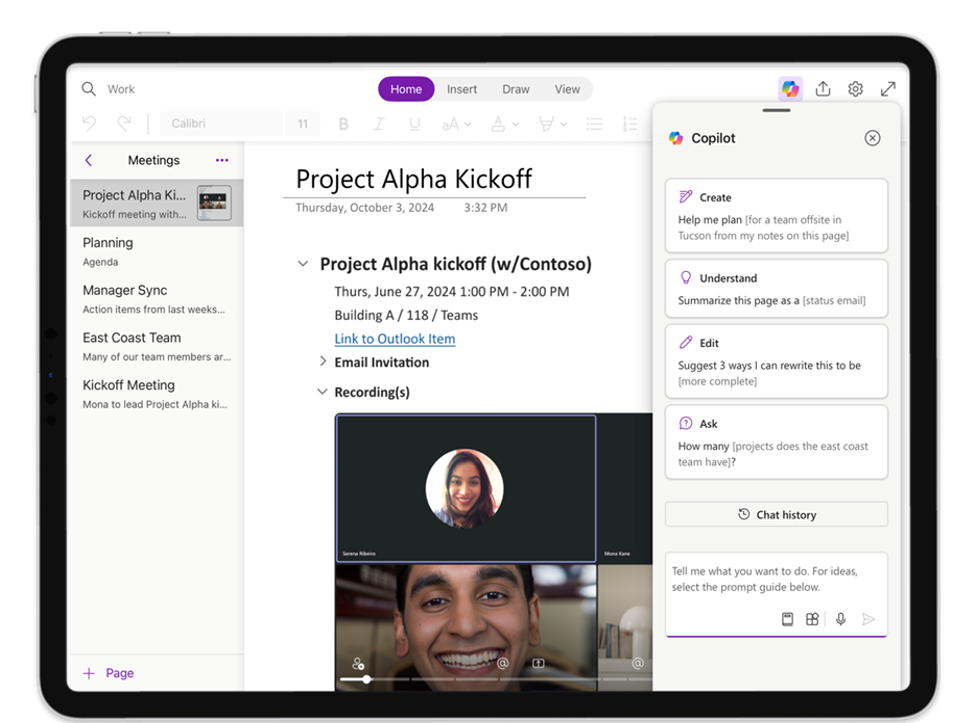
Task: Toggle italic formatting
Action: (x=378, y=124)
